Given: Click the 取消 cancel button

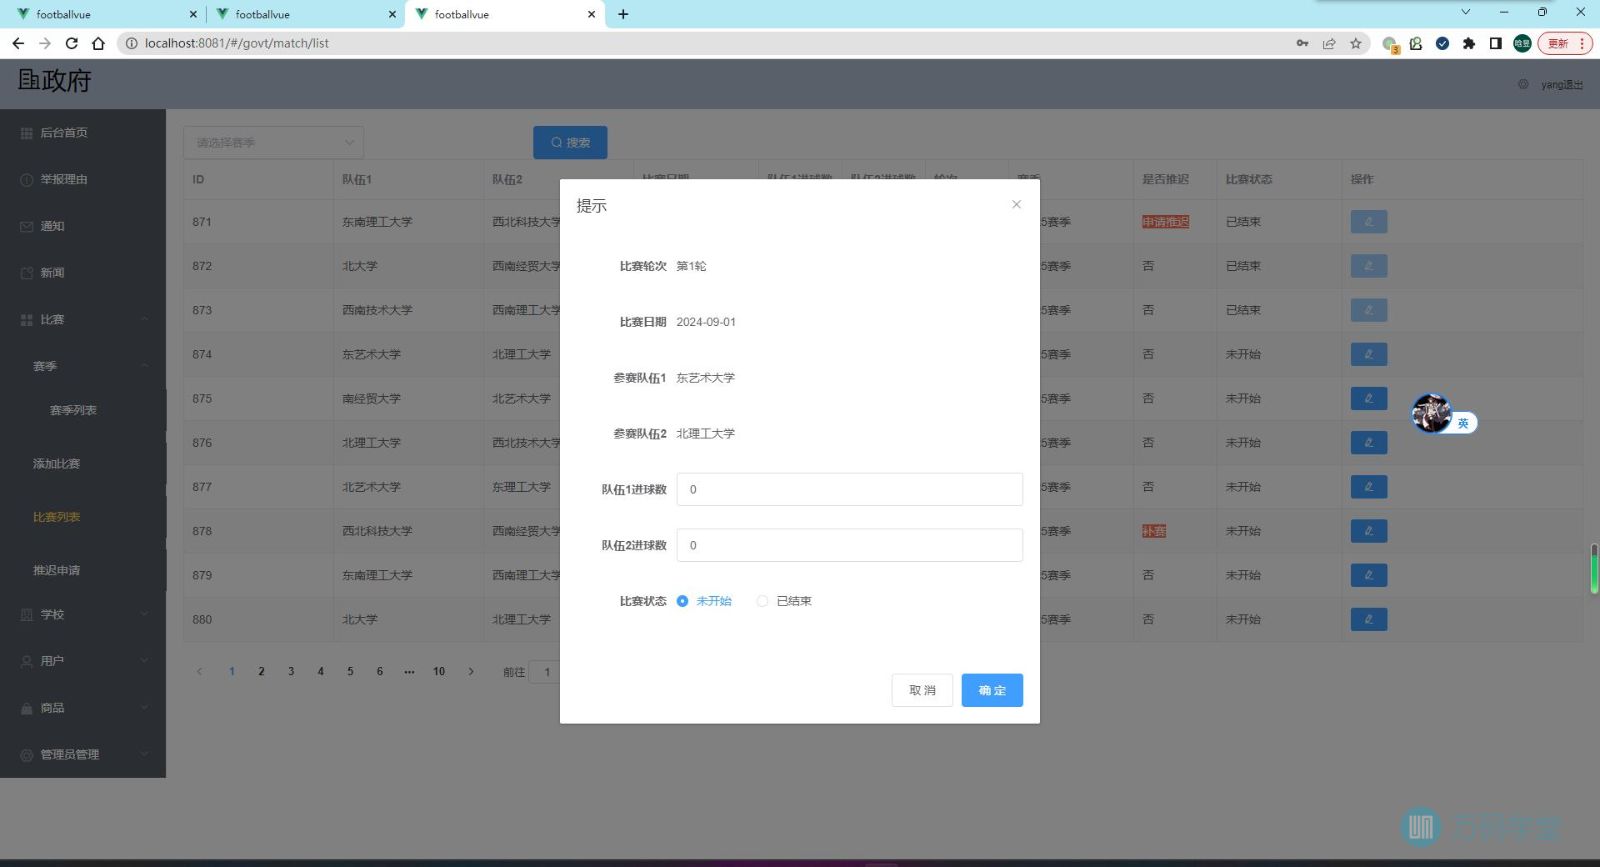Looking at the screenshot, I should 922,690.
